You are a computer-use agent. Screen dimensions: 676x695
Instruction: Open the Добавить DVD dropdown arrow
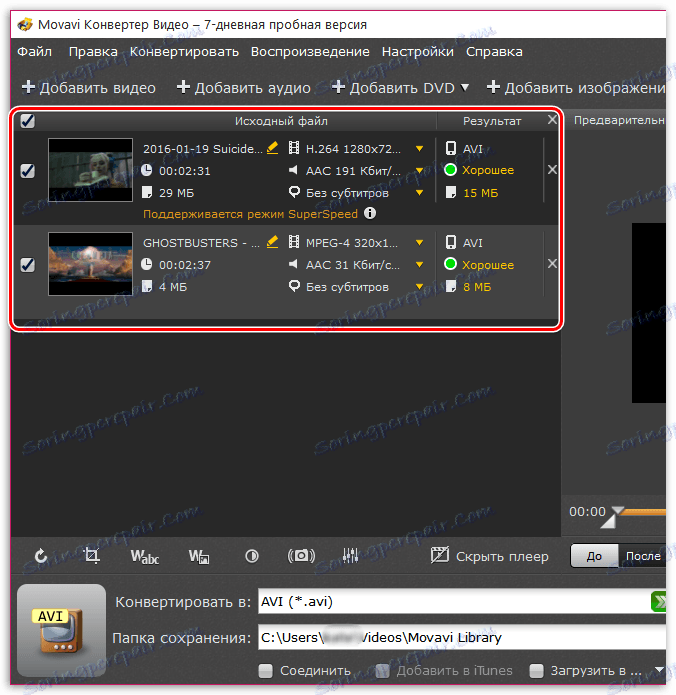pos(465,87)
